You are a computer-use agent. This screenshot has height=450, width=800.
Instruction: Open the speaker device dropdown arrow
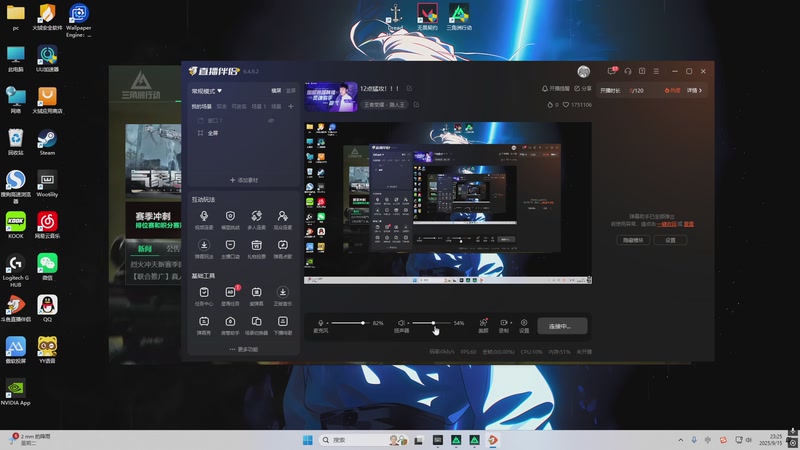(x=408, y=323)
